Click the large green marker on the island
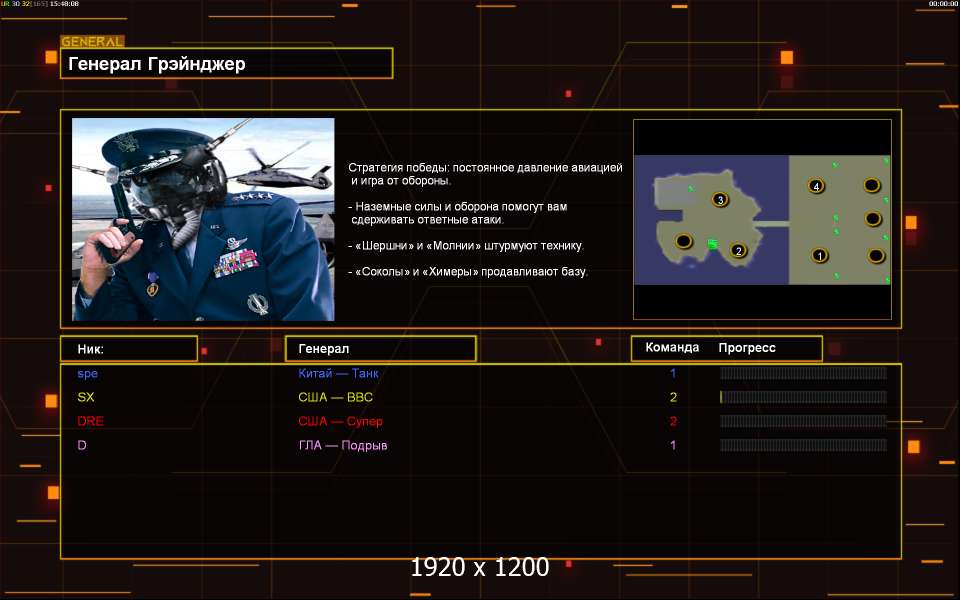This screenshot has width=960, height=600. tap(712, 243)
